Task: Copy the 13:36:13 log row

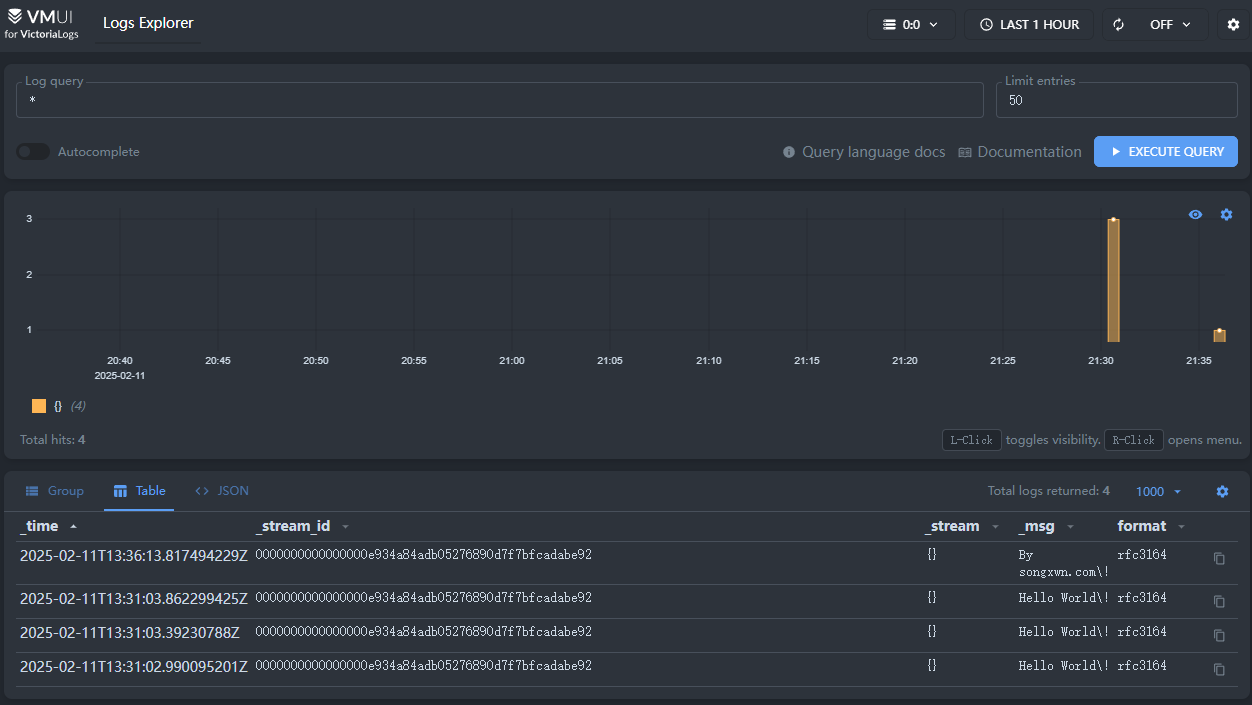Action: coord(1219,559)
